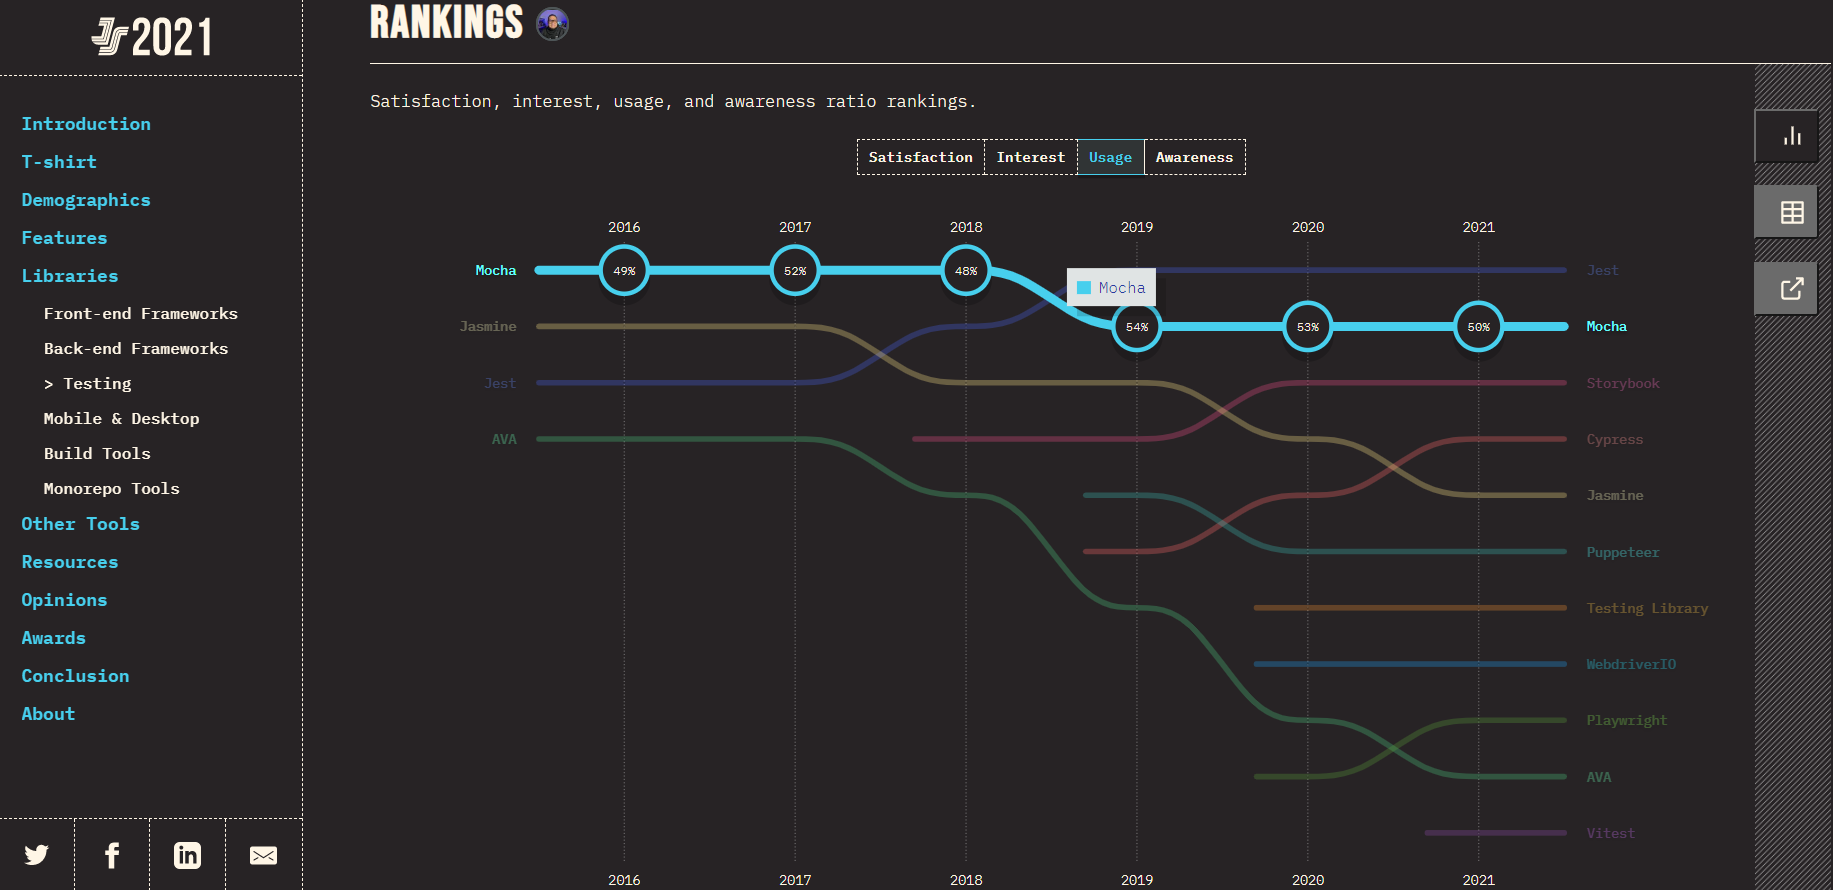Navigate to Back-end Frameworks

[x=136, y=349]
